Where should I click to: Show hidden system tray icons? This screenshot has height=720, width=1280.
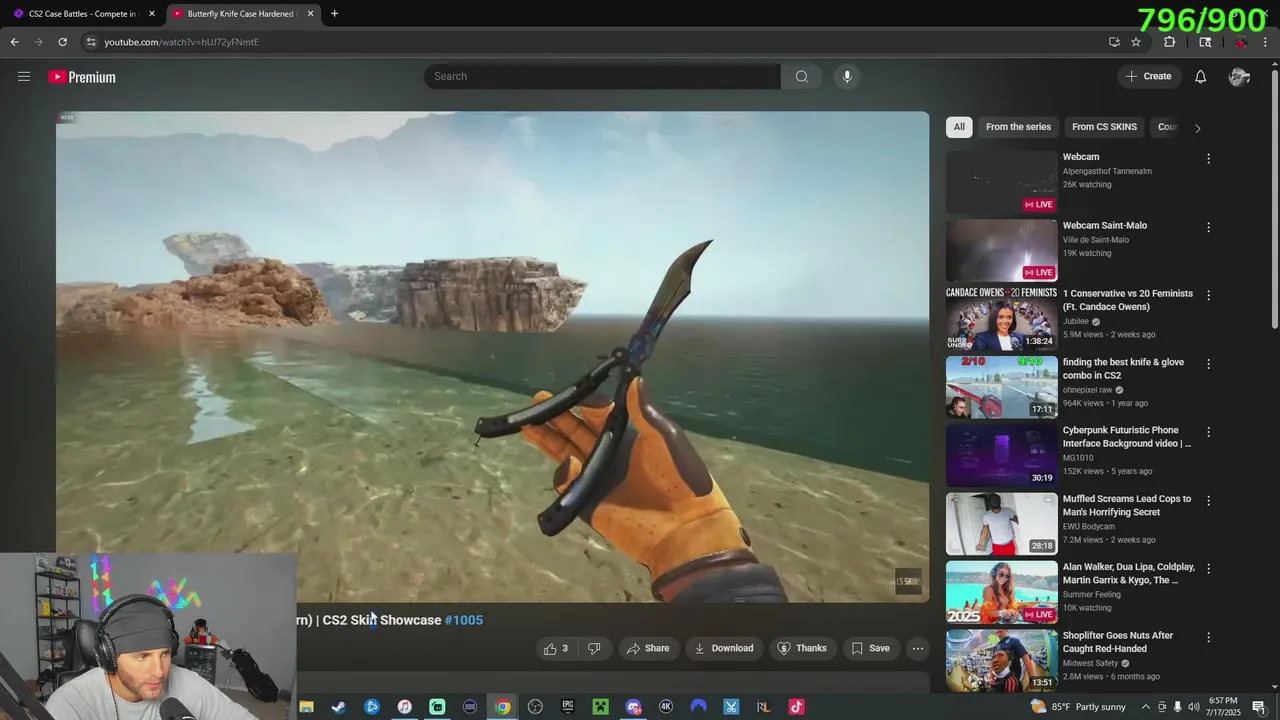pos(1146,707)
